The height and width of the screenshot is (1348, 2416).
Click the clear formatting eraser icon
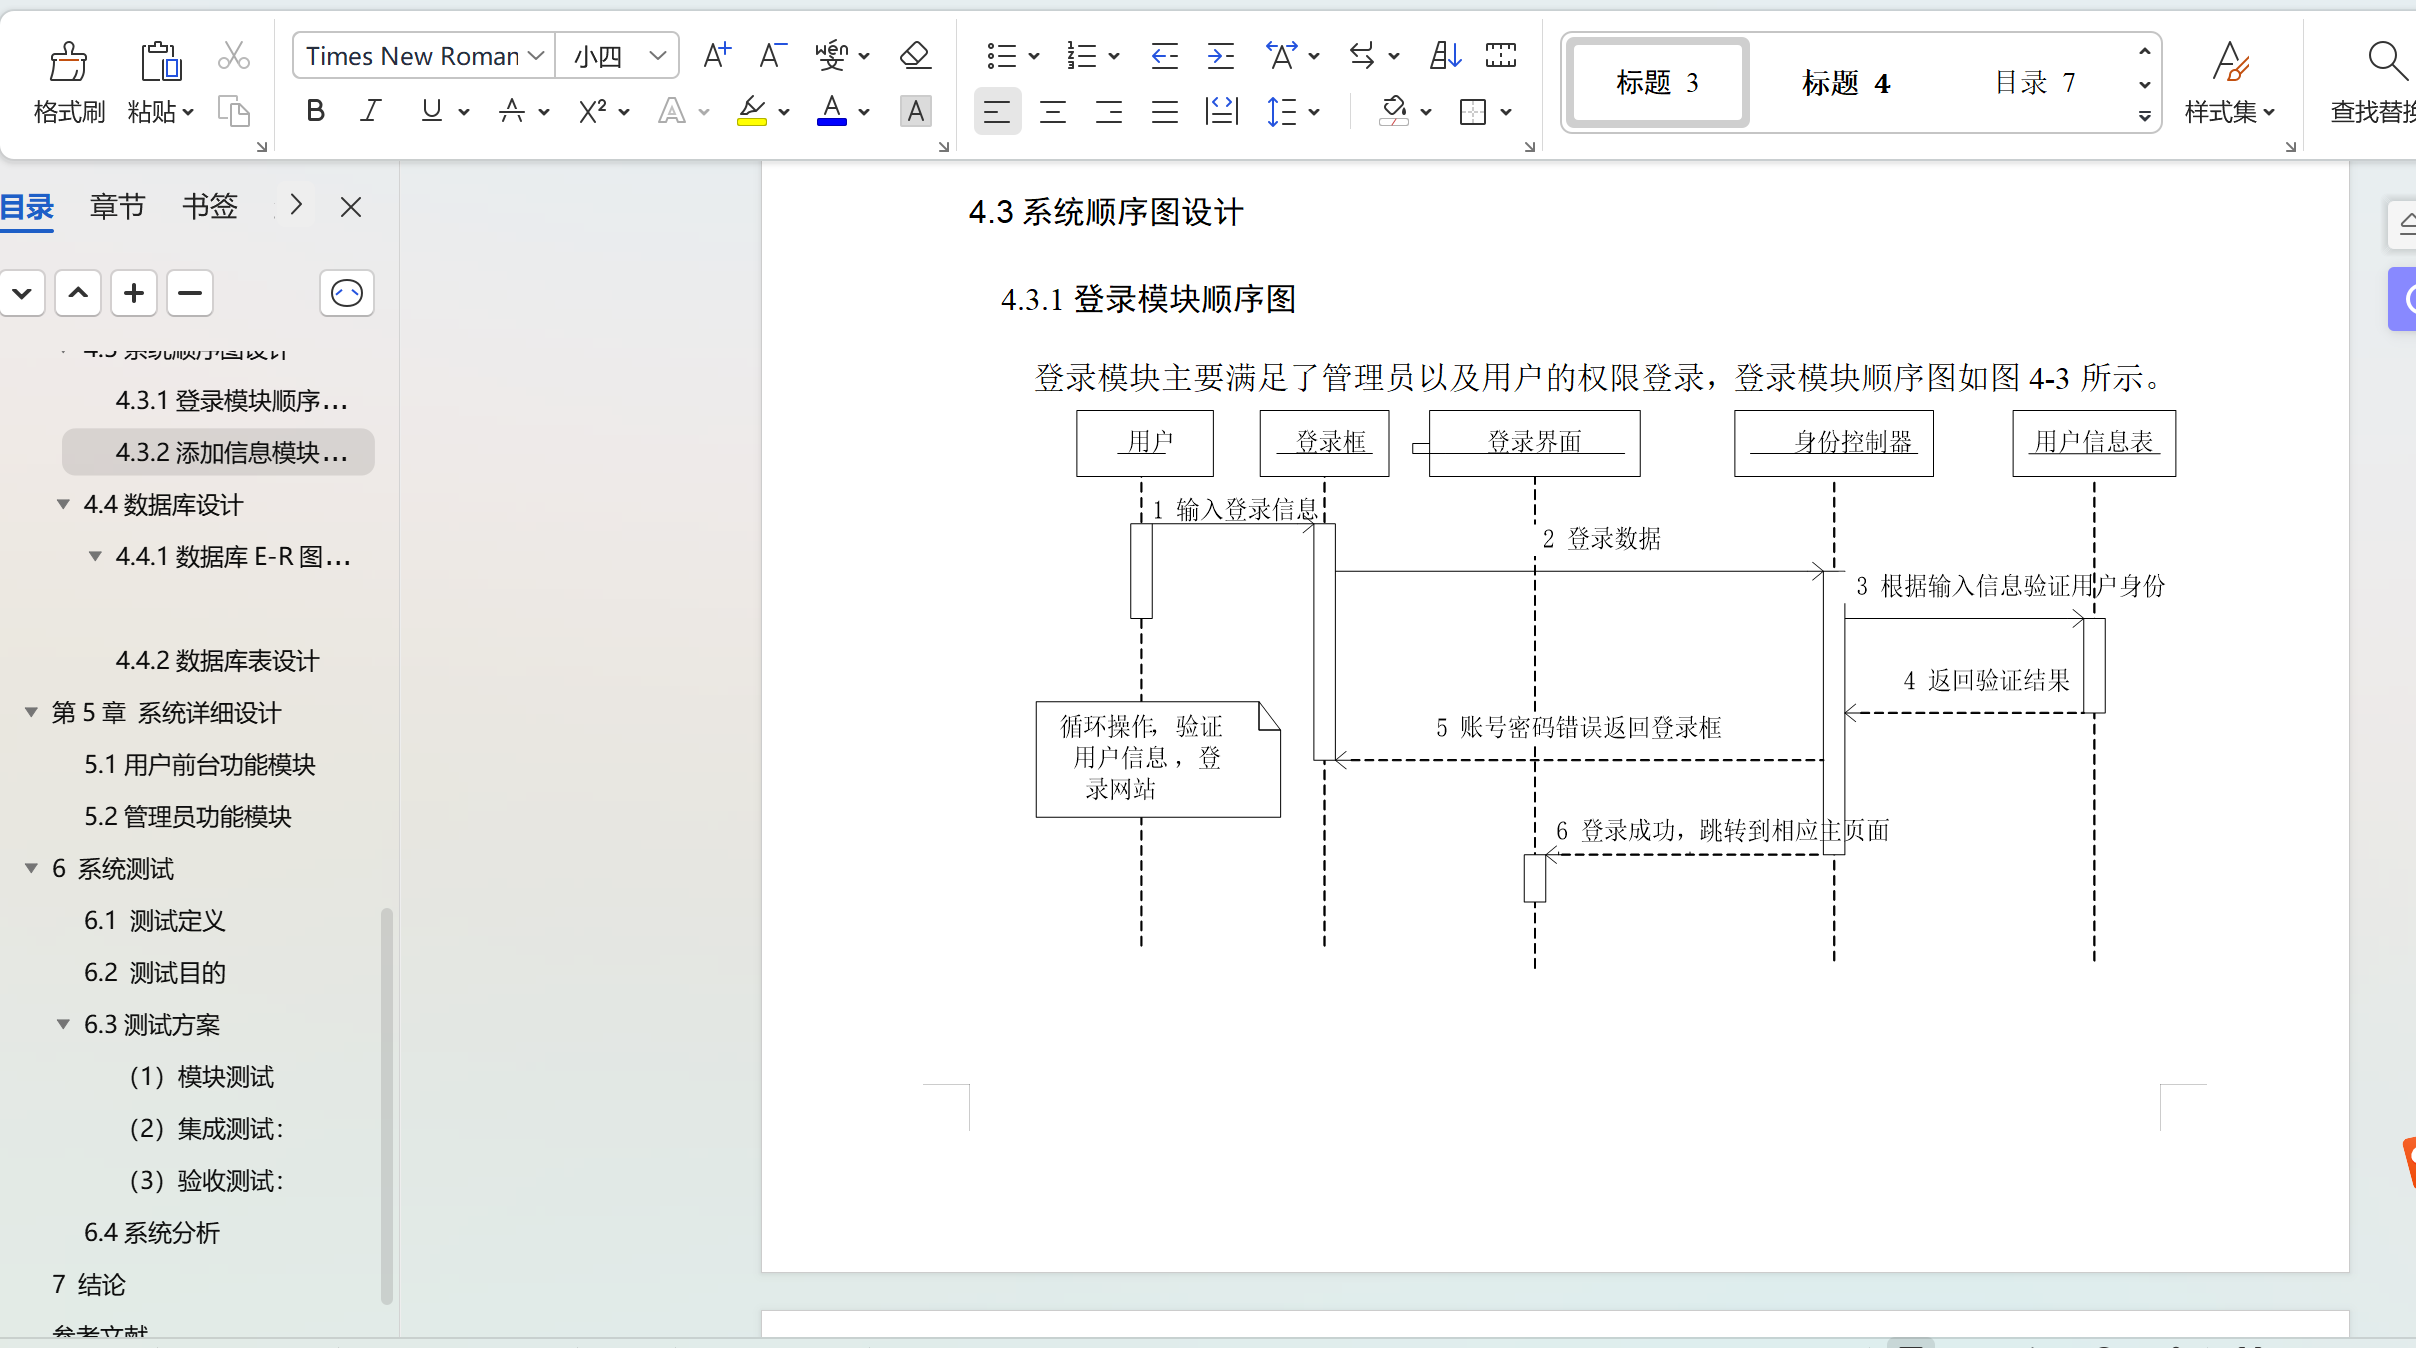915,56
